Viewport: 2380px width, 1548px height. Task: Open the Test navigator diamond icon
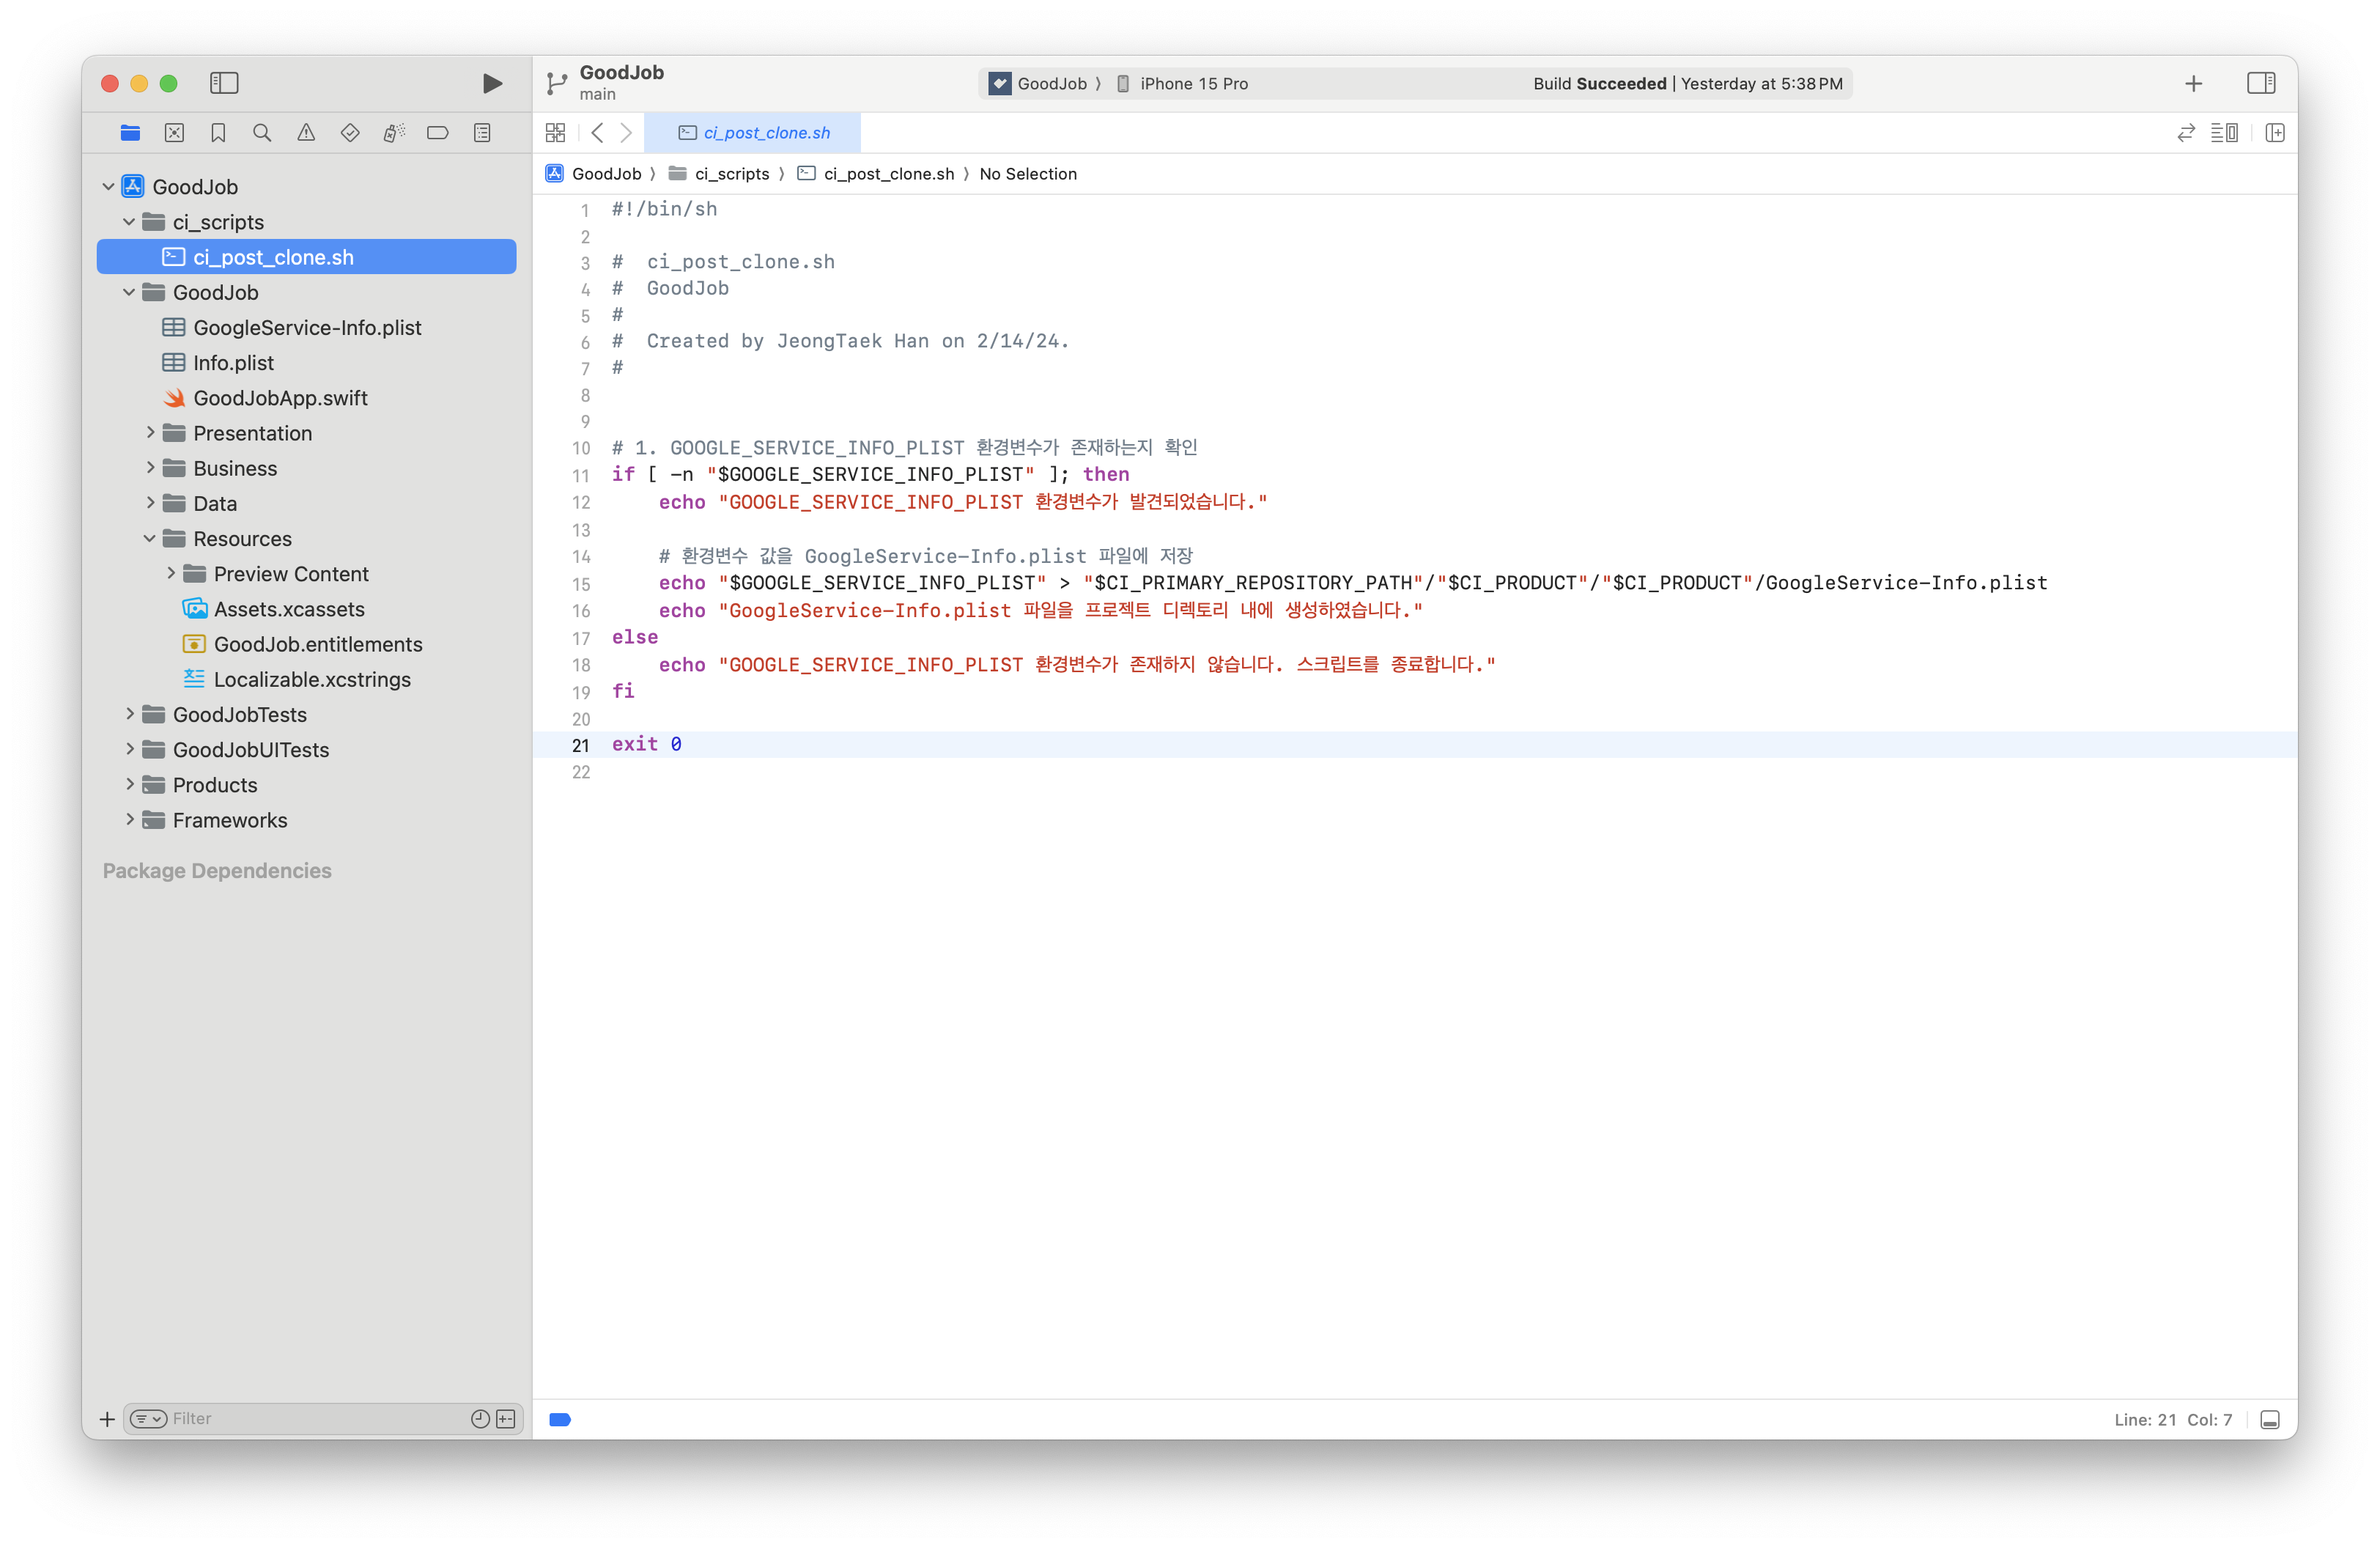350,133
